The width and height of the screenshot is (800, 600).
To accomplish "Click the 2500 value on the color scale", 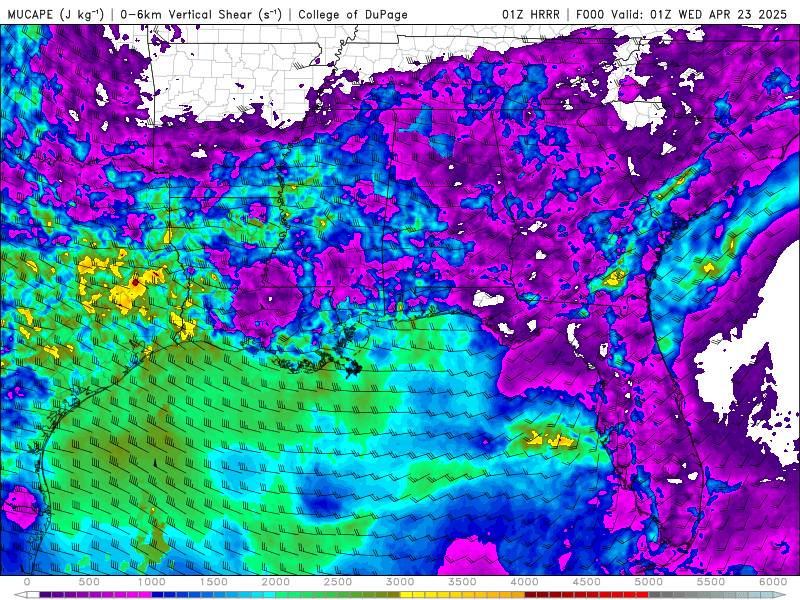I will pyautogui.click(x=338, y=582).
